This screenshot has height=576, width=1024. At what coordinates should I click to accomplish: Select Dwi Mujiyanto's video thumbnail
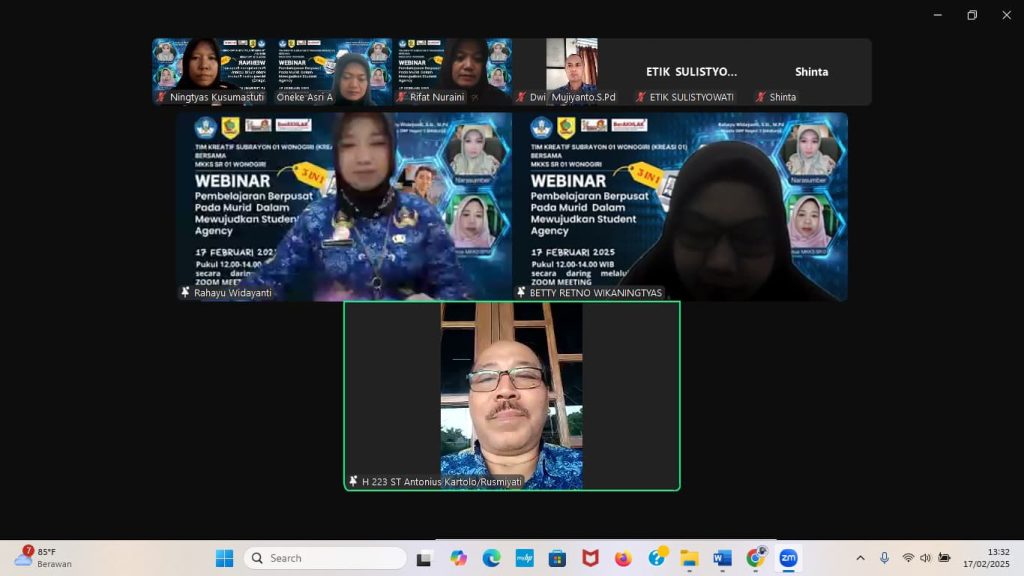[x=571, y=72]
